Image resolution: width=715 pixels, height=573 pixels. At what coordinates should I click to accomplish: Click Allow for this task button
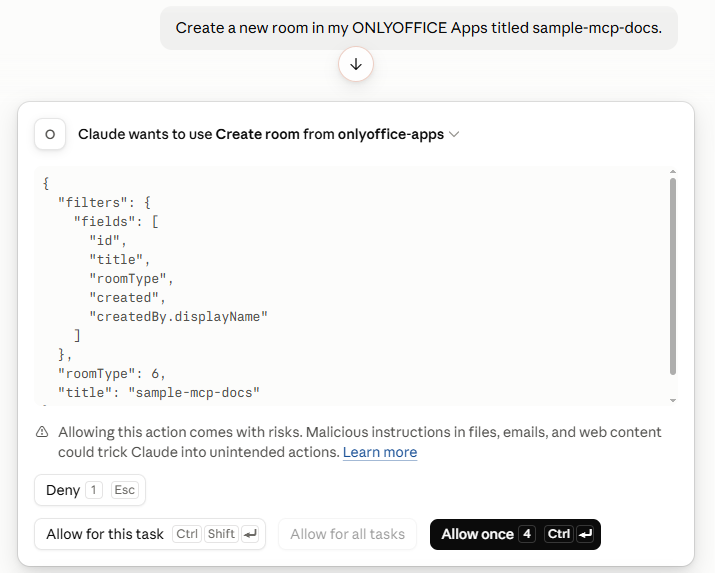pos(150,534)
